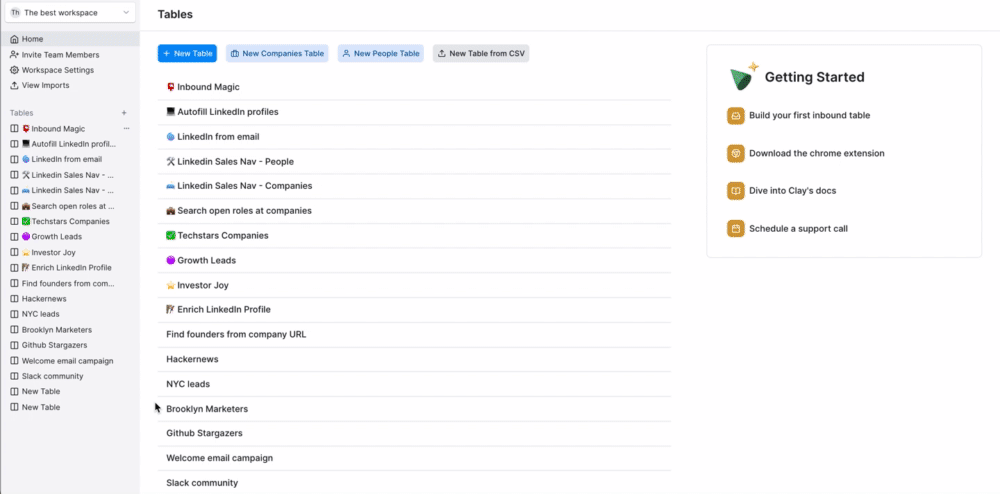Screen dimensions: 1000x494
Task: Open Search open roles at companies row
Action: click(x=415, y=211)
